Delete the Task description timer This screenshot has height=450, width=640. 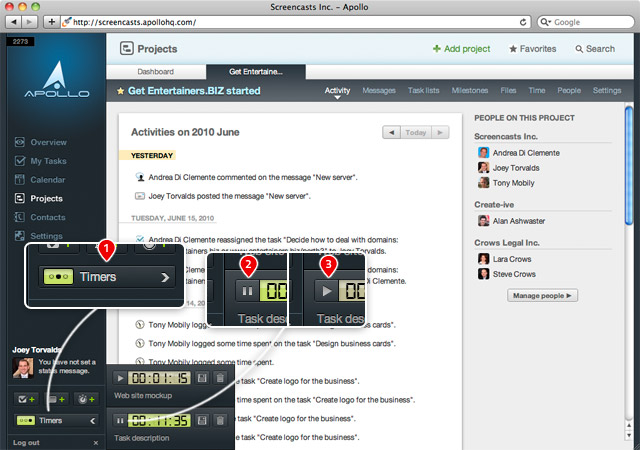[220, 421]
